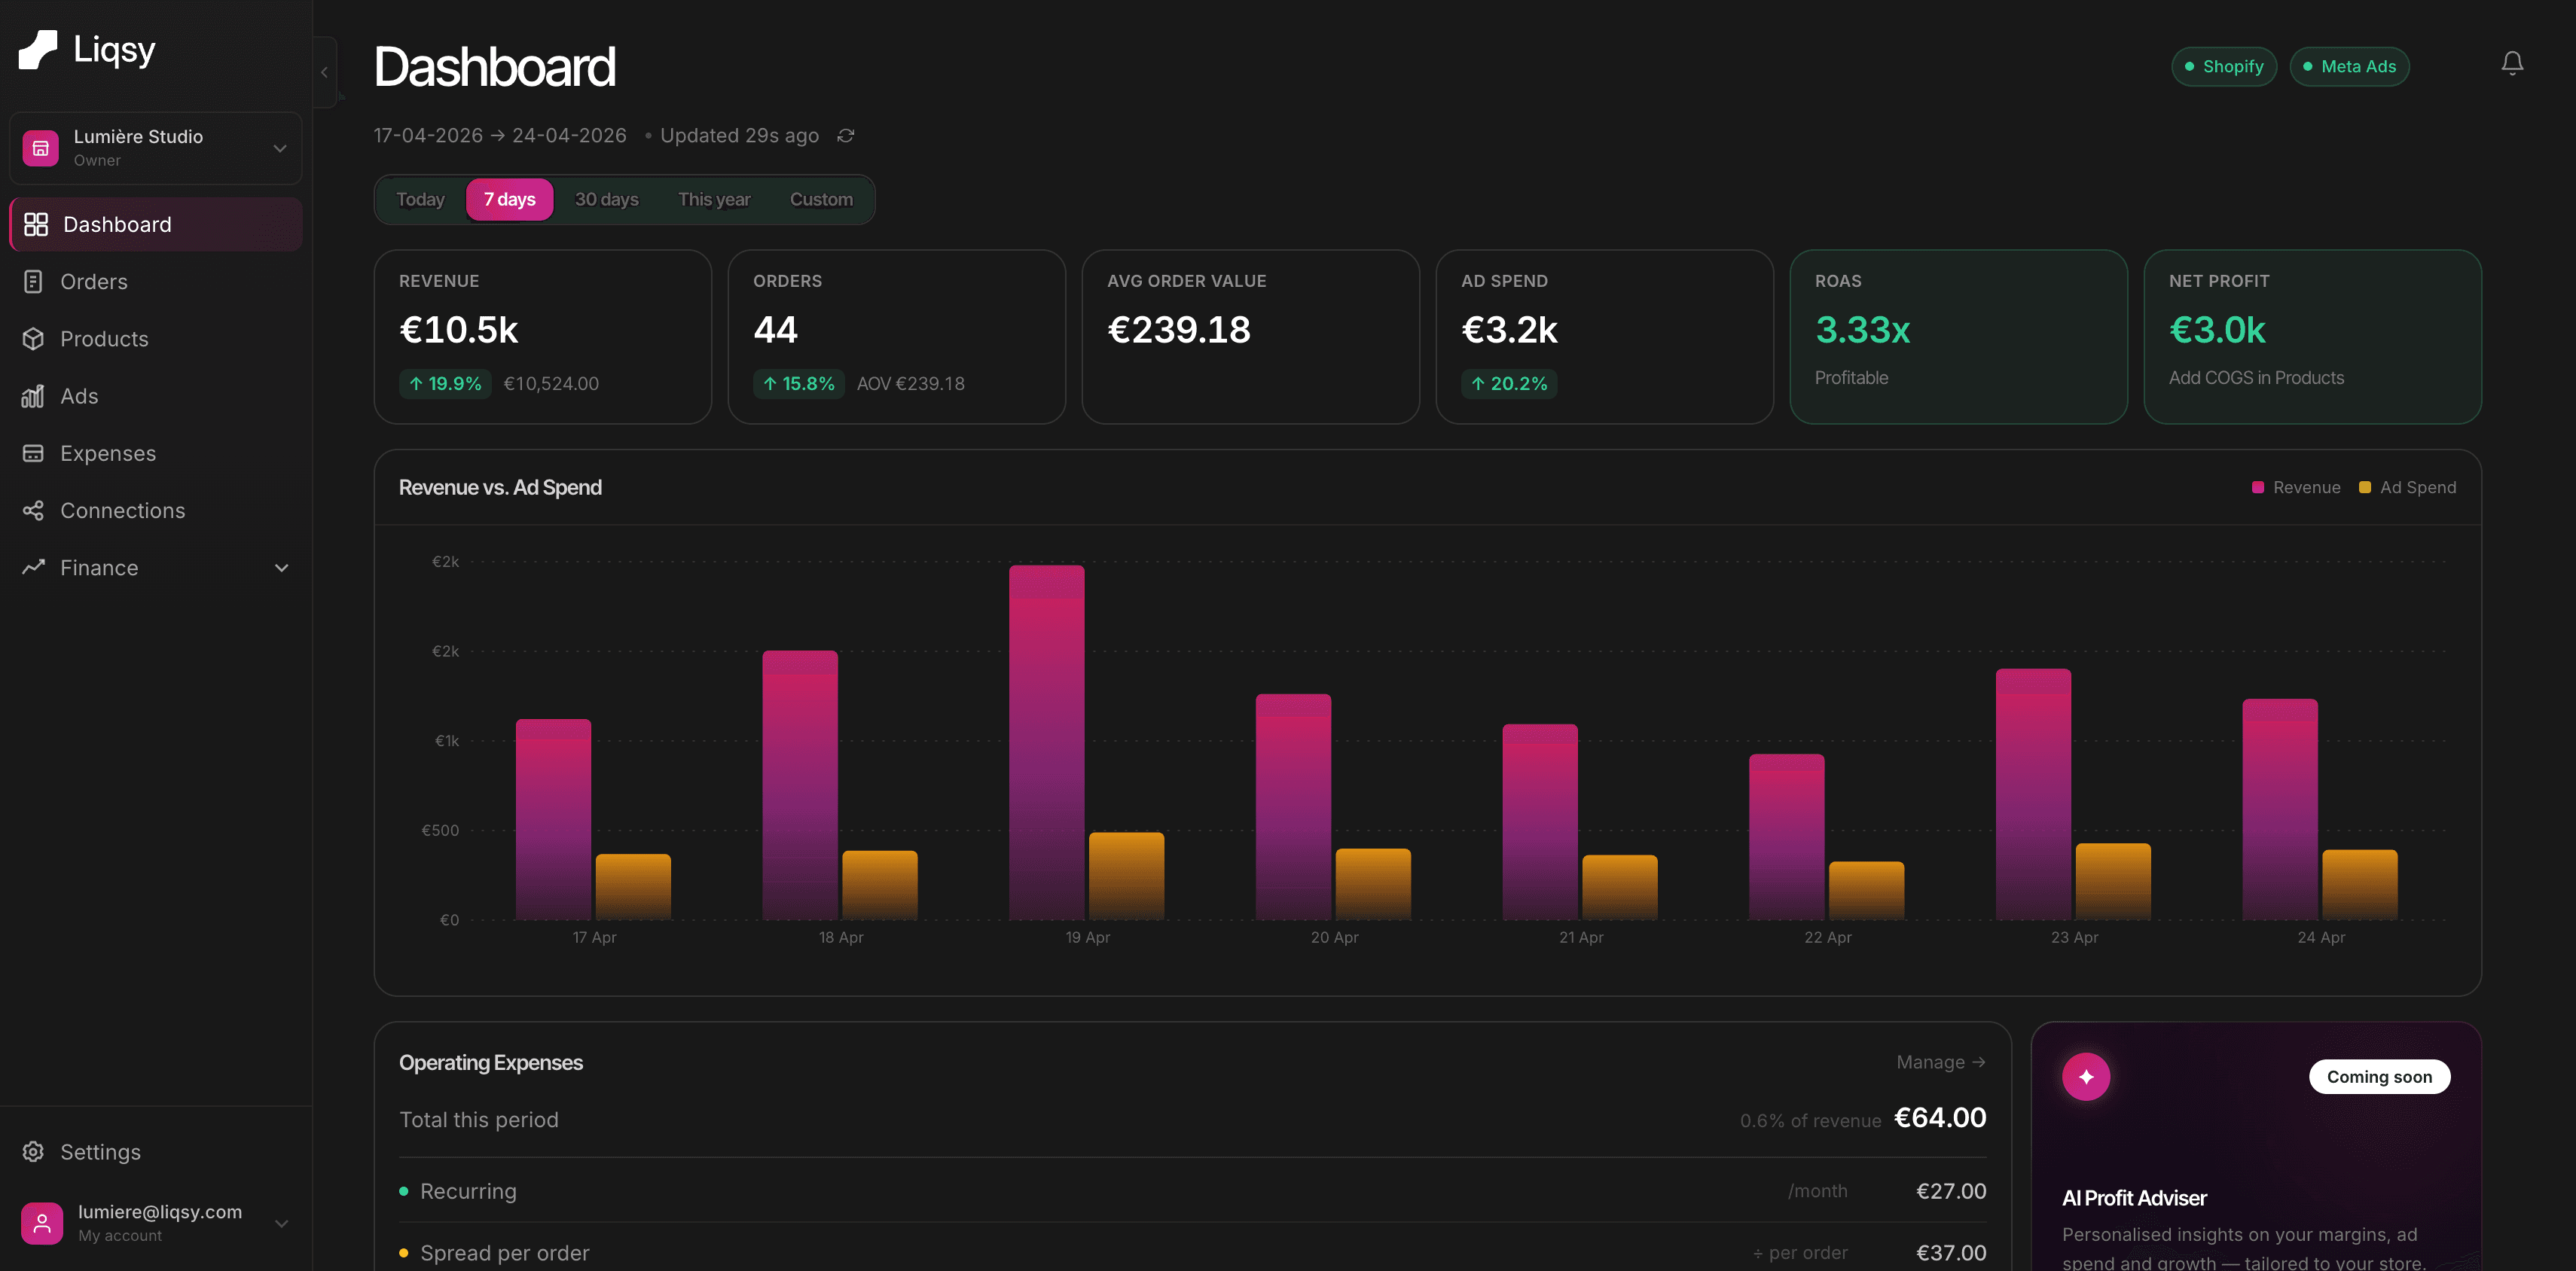
Task: Switch to the Today date range tab
Action: click(x=419, y=199)
